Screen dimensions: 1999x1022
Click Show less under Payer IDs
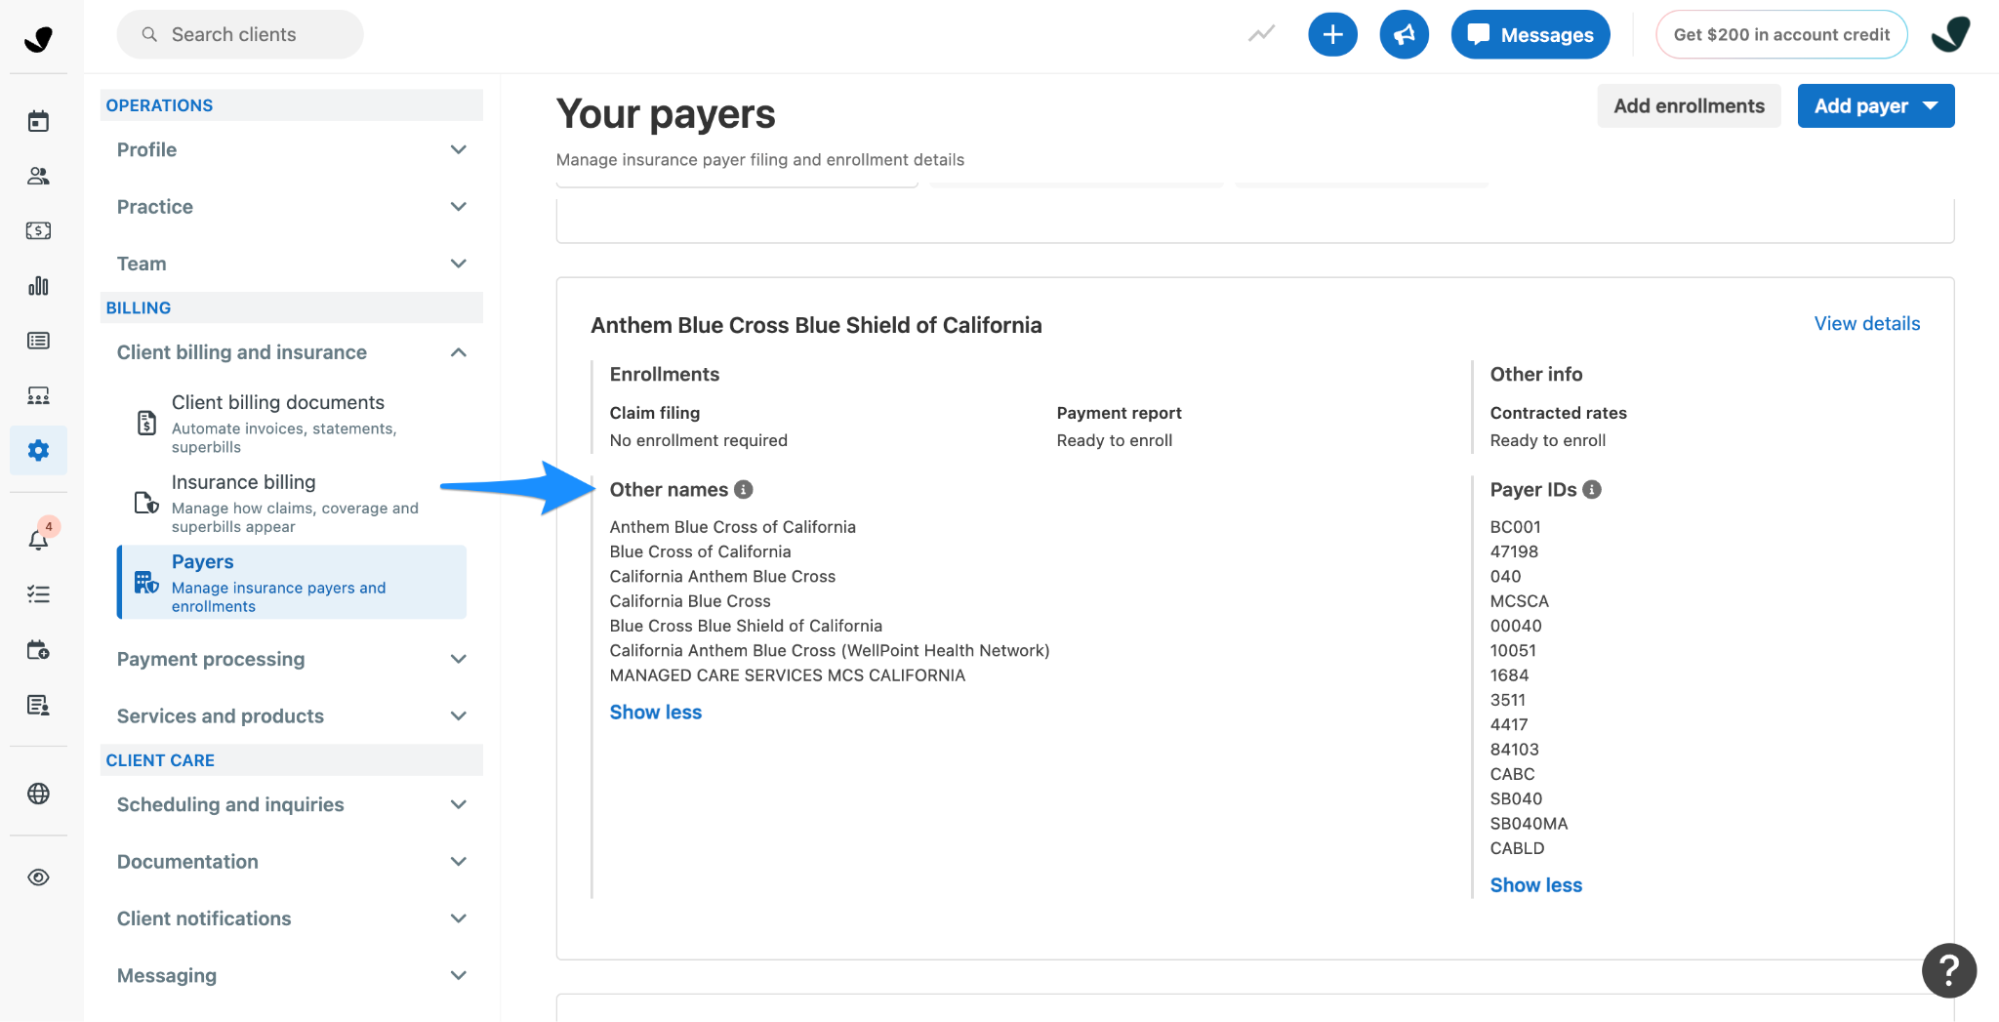tap(1535, 885)
